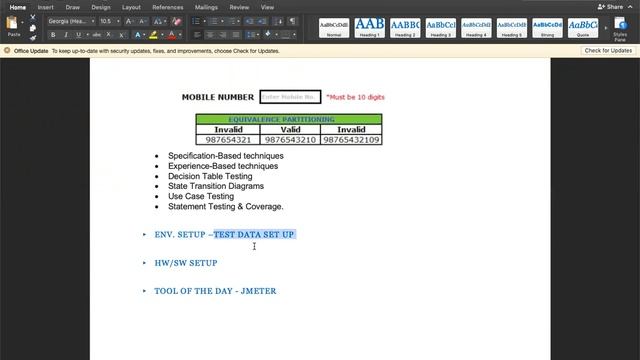
Task: Apply the Heading 4 style
Action: 476,28
